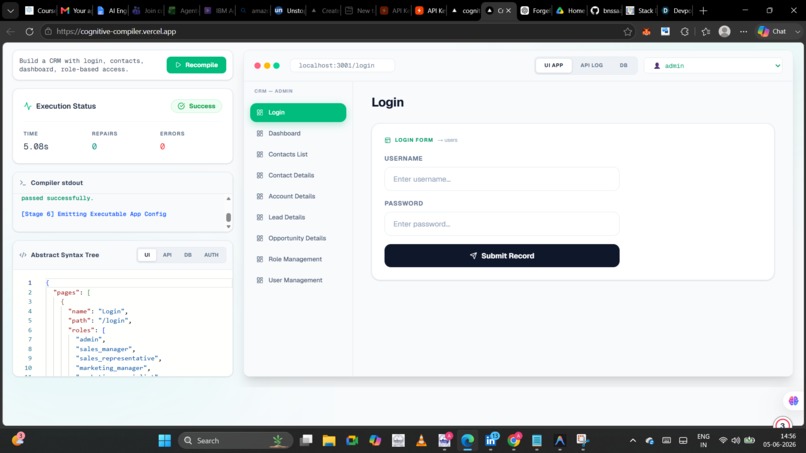Focus the Enter username input field
This screenshot has width=806, height=453.
pos(502,179)
